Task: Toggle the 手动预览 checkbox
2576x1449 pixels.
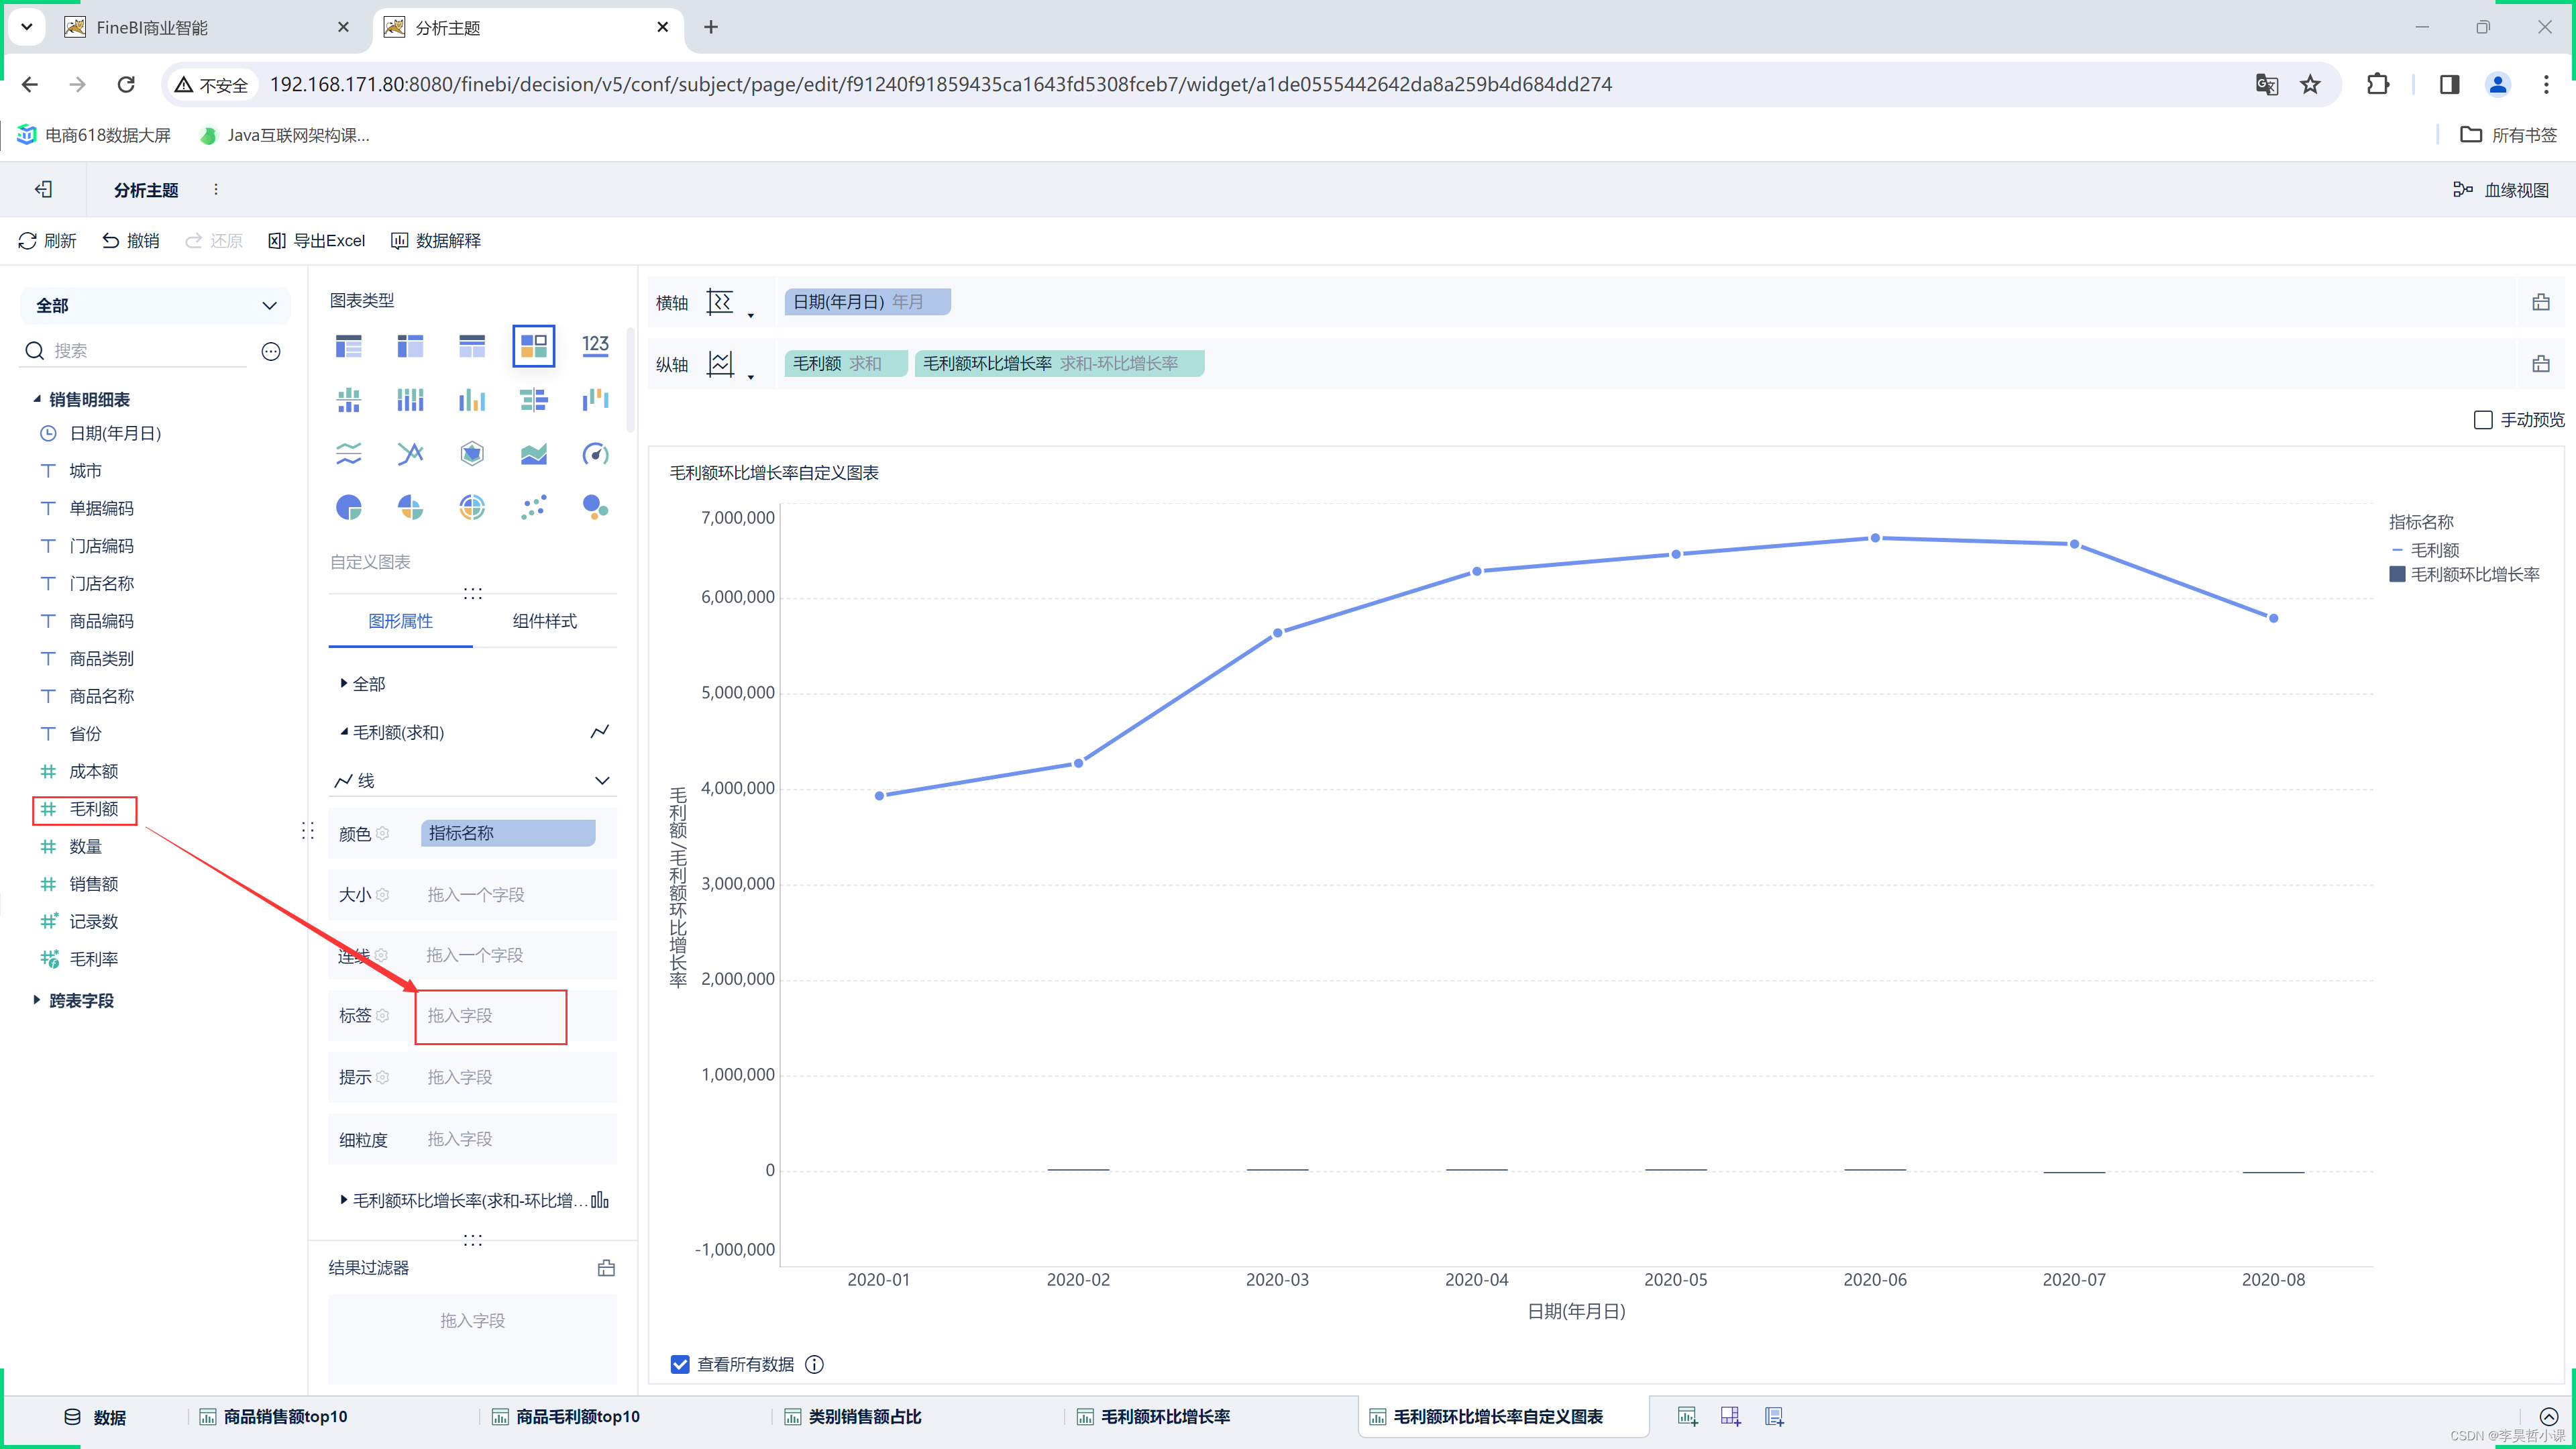Action: (2483, 420)
